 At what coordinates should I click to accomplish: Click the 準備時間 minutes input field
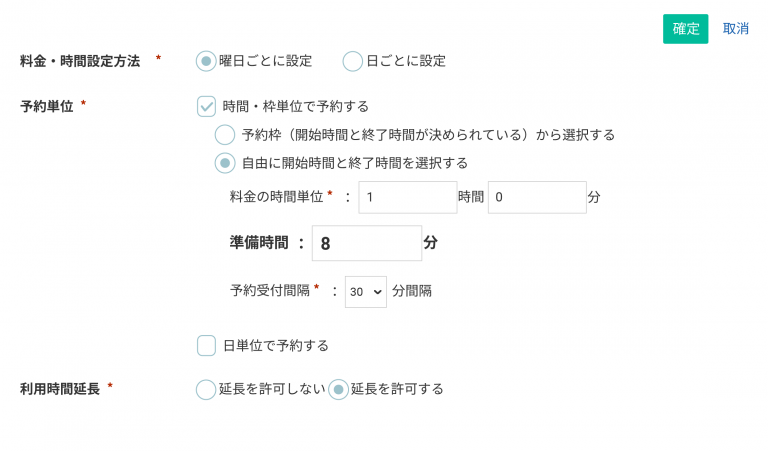click(366, 243)
